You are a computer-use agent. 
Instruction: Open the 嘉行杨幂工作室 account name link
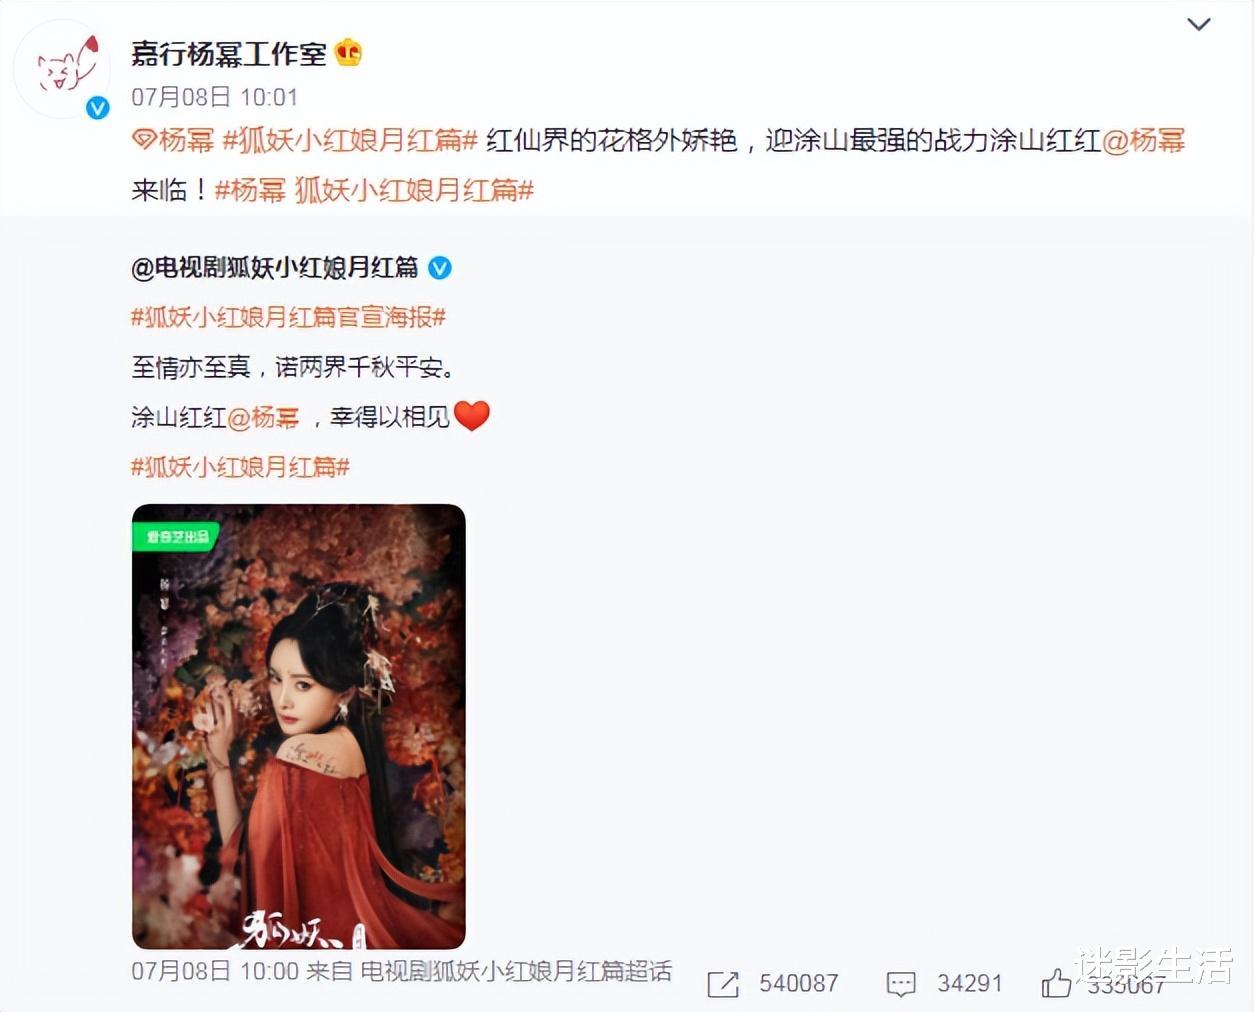click(x=229, y=53)
